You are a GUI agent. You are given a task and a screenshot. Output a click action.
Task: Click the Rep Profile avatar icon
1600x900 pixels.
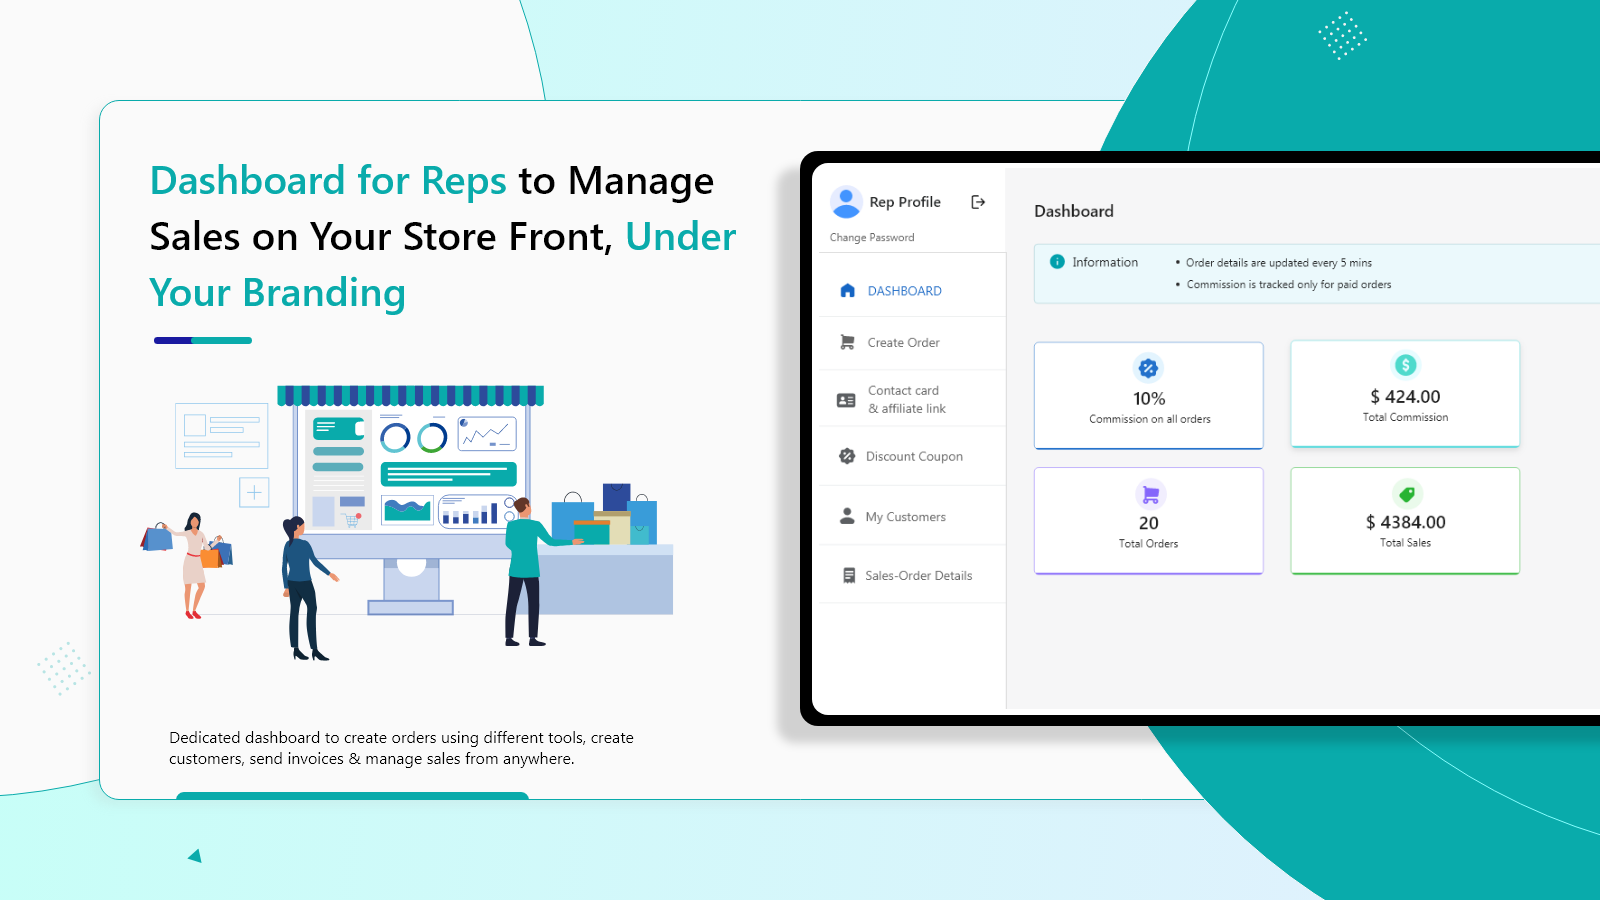pyautogui.click(x=846, y=202)
